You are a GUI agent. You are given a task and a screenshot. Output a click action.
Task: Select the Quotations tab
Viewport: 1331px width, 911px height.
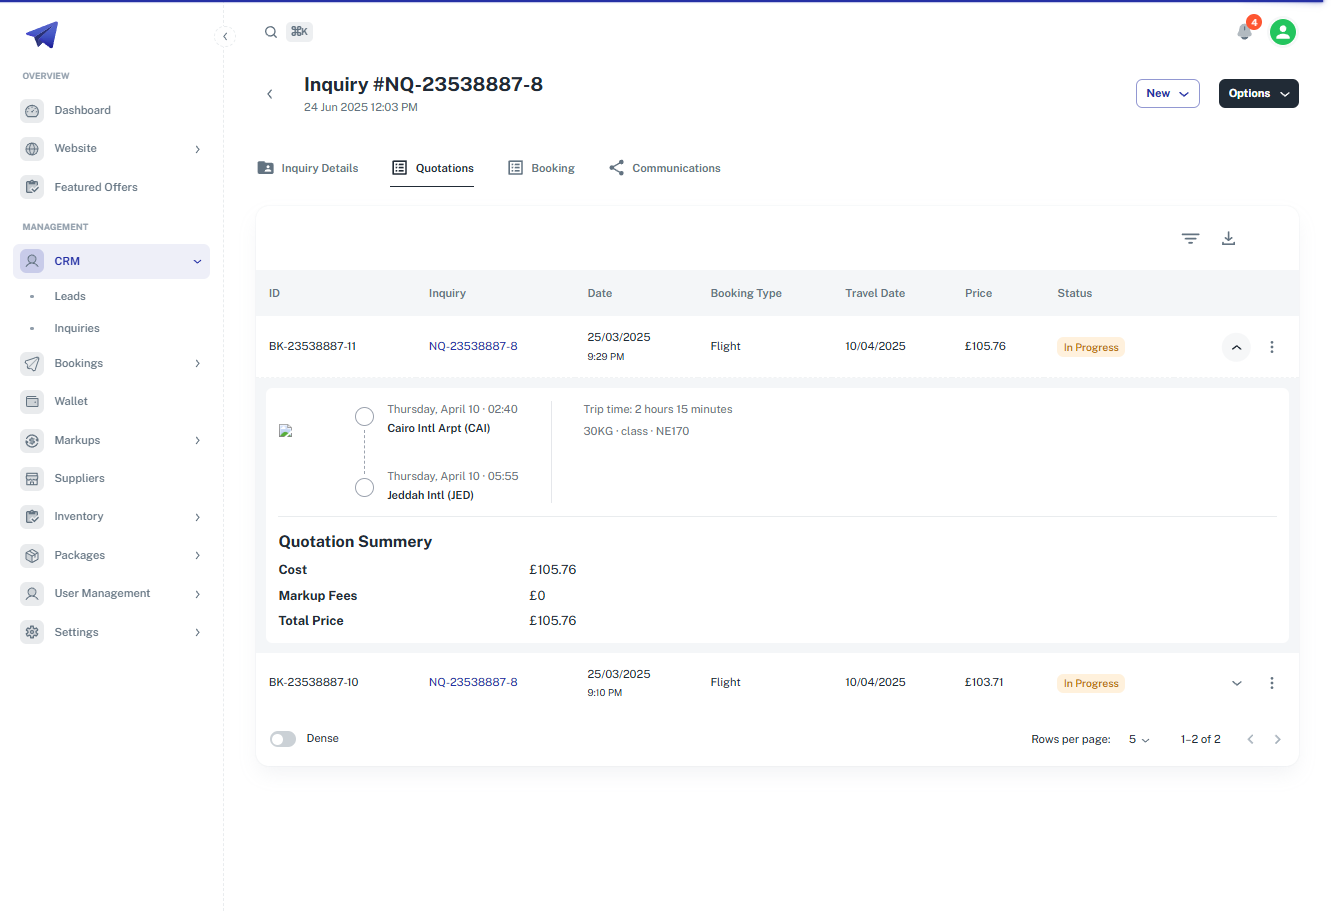(x=432, y=168)
